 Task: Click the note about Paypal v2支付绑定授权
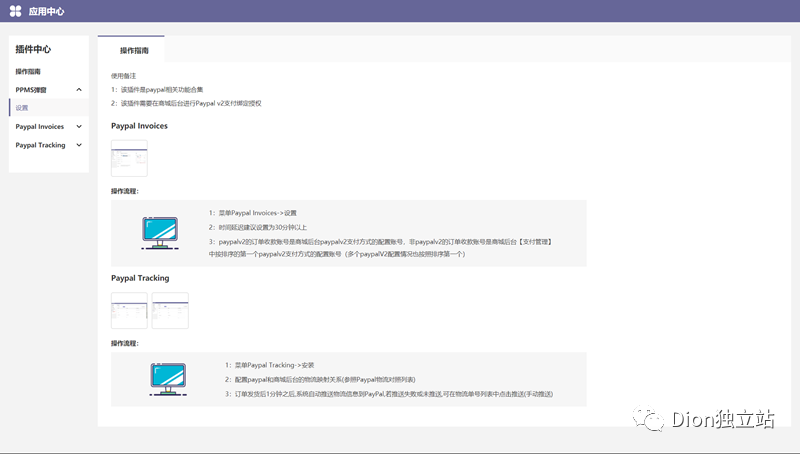tap(186, 103)
